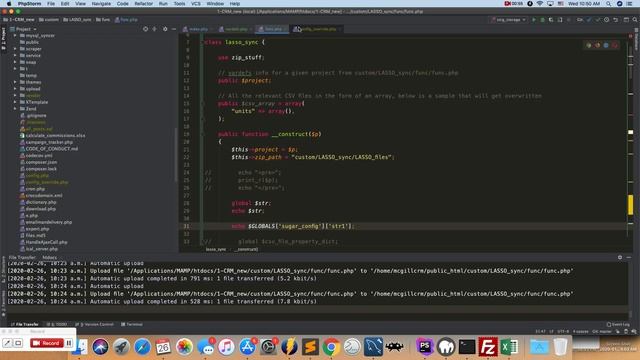Viewport: 640px width, 360px height.
Task: Open the Wi-Fi status menu
Action: pyautogui.click(x=540, y=4)
